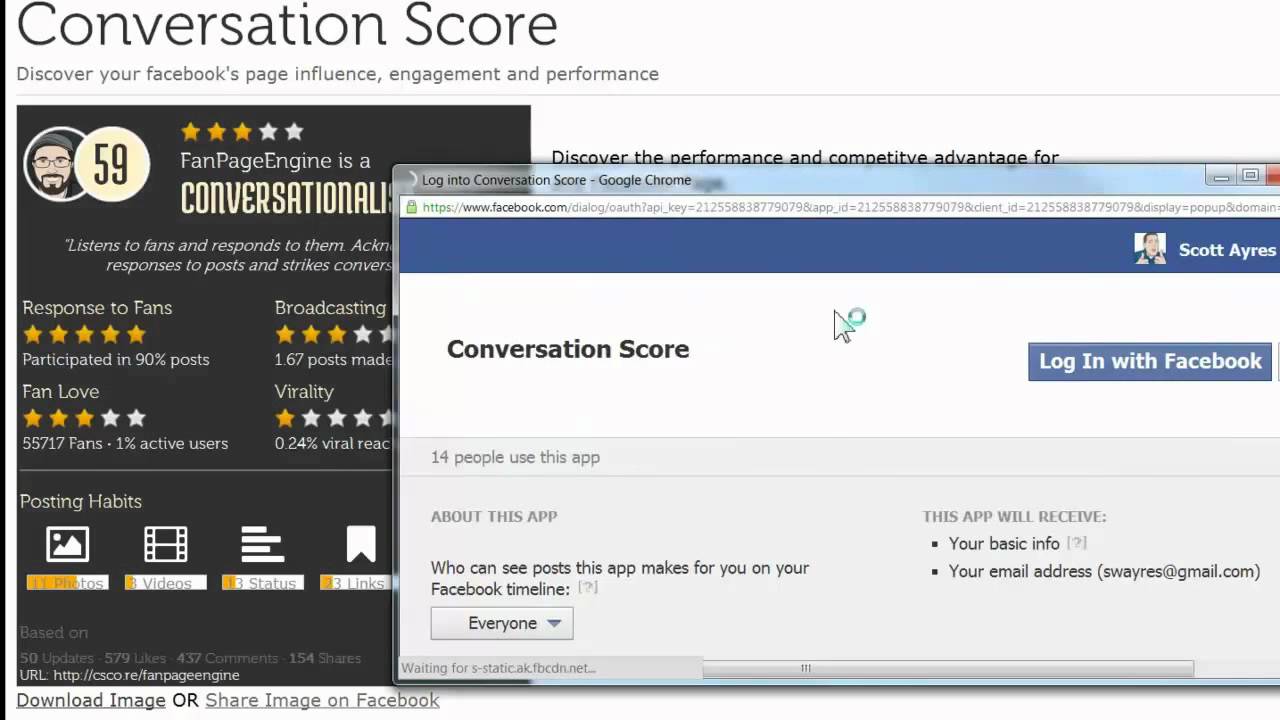This screenshot has width=1280, height=720.
Task: Click help mark beside Facebook timeline text
Action: (588, 588)
